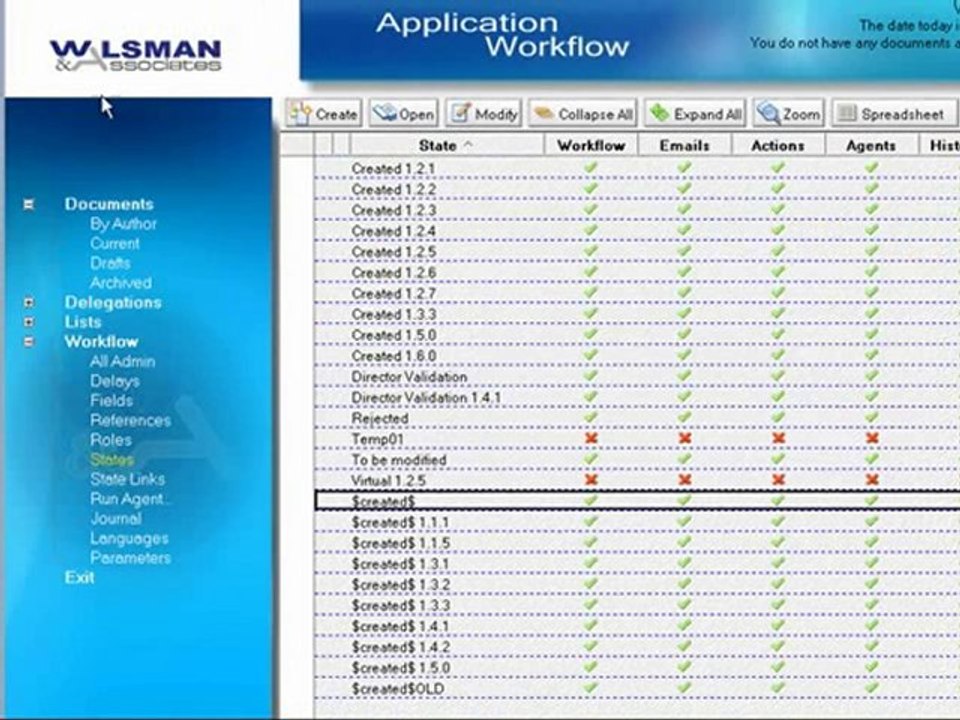
Task: Open the By Author documents view
Action: coord(123,224)
